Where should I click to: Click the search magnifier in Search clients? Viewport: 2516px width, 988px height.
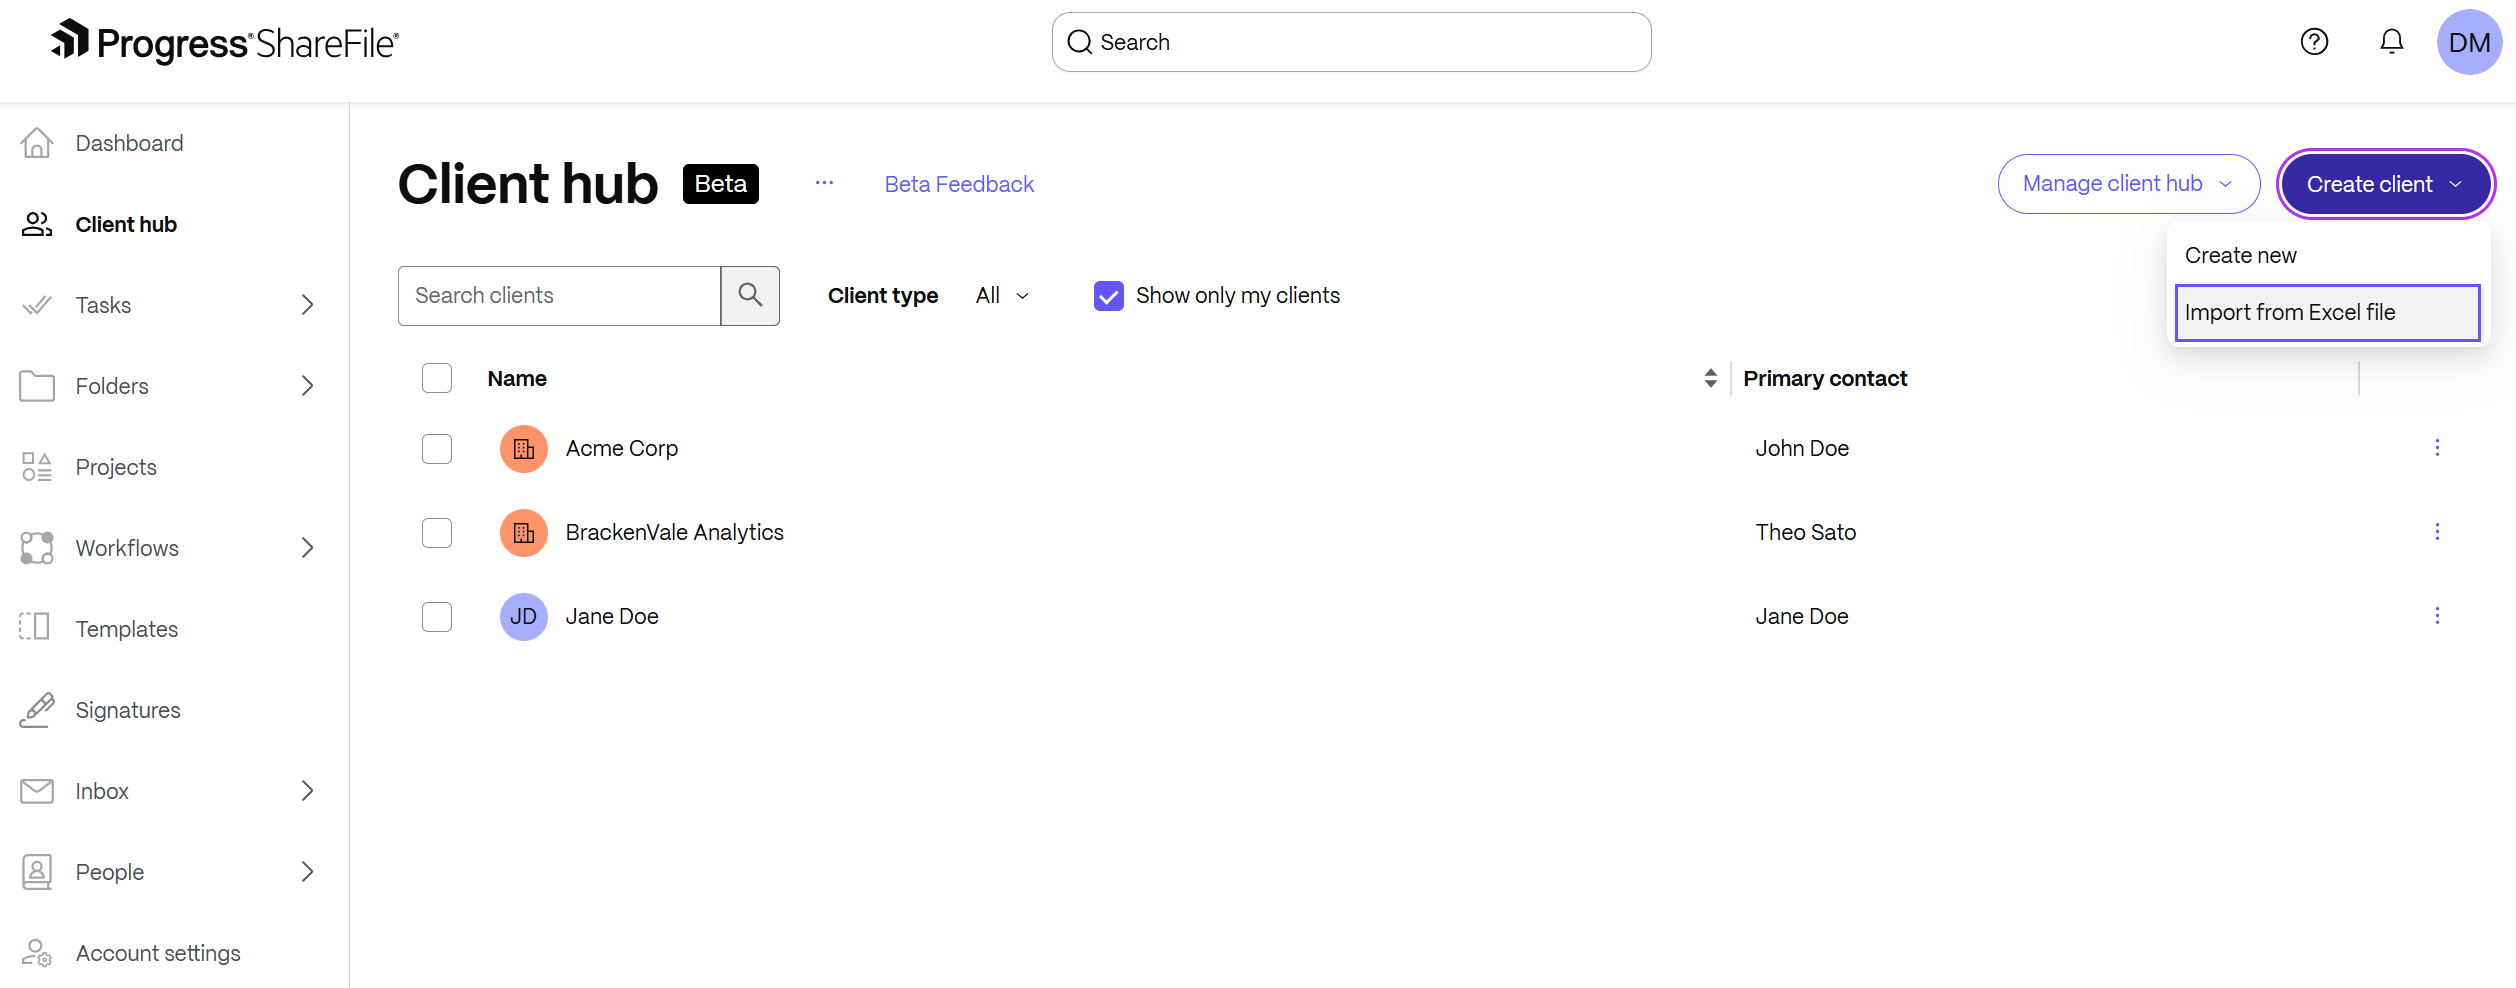coord(749,295)
